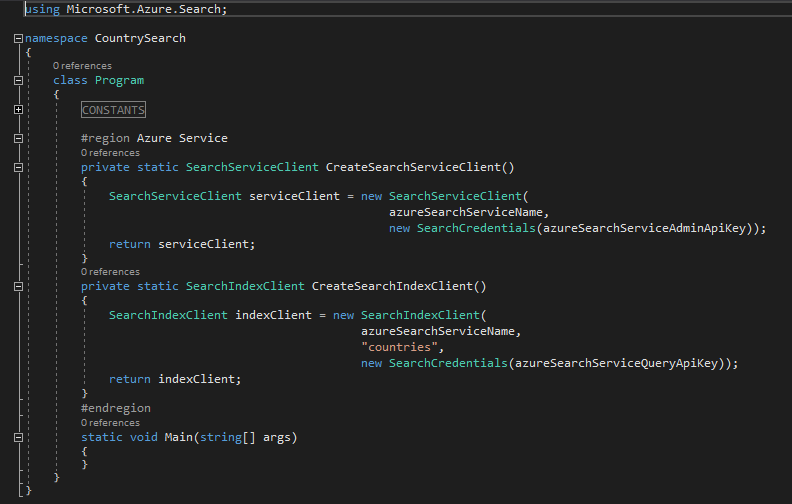Select SearchCredentials in the admin key line
The image size is (792, 504).
tap(476, 228)
